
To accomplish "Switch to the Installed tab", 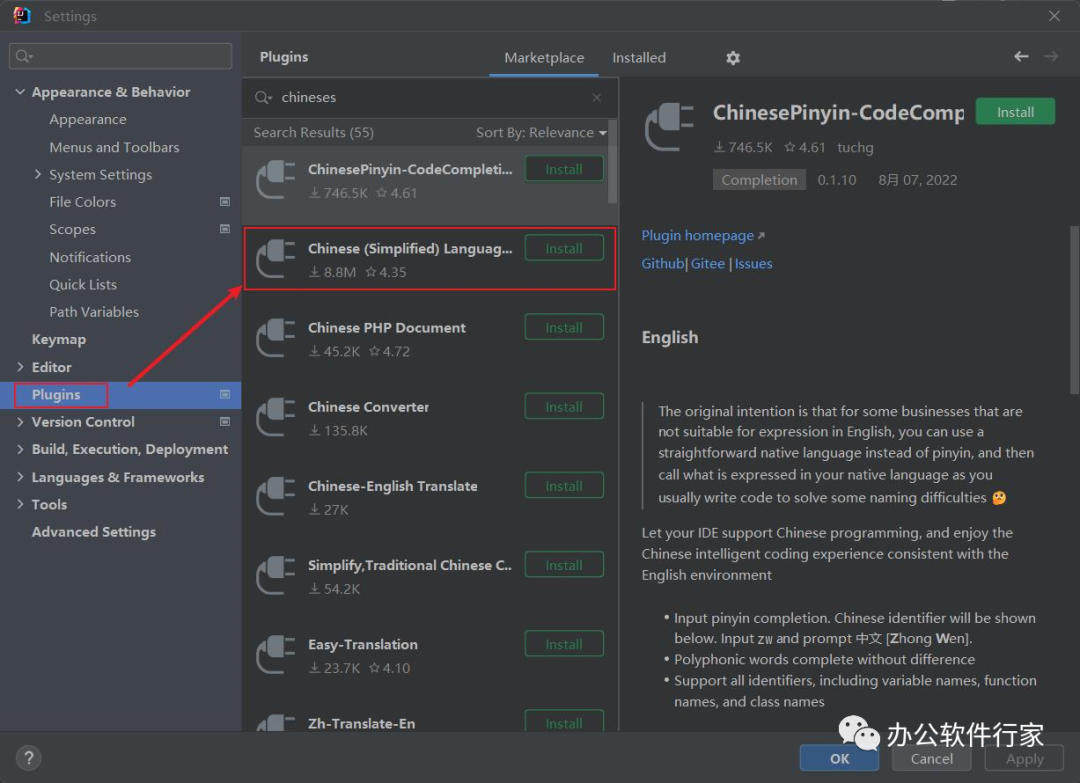I will (639, 58).
